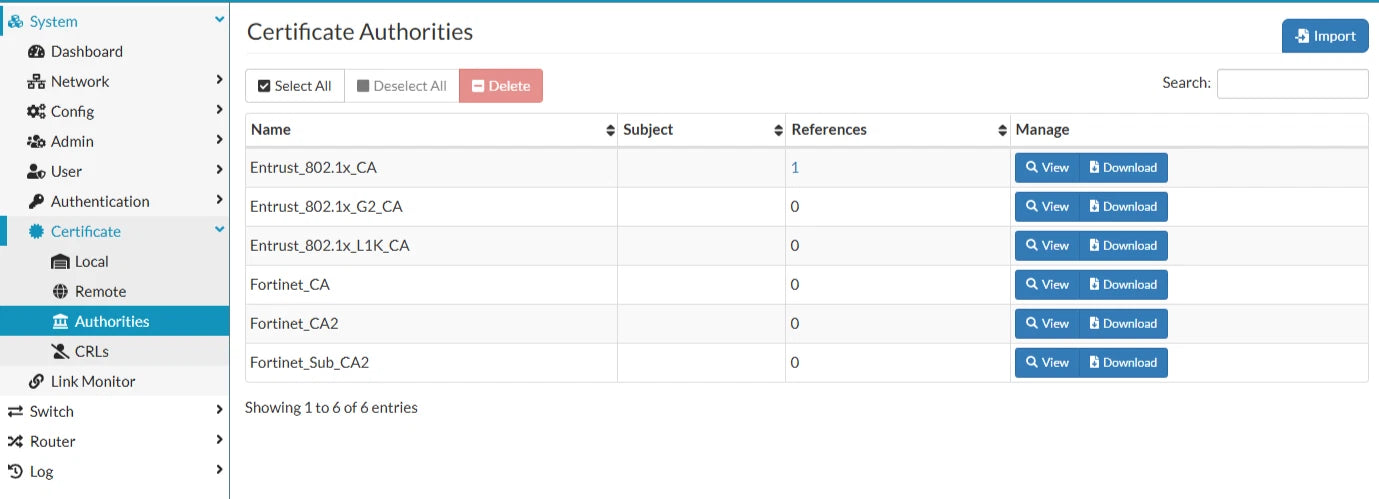The image size is (1379, 499).
Task: Click the Certificate badge icon
Action: click(x=36, y=231)
